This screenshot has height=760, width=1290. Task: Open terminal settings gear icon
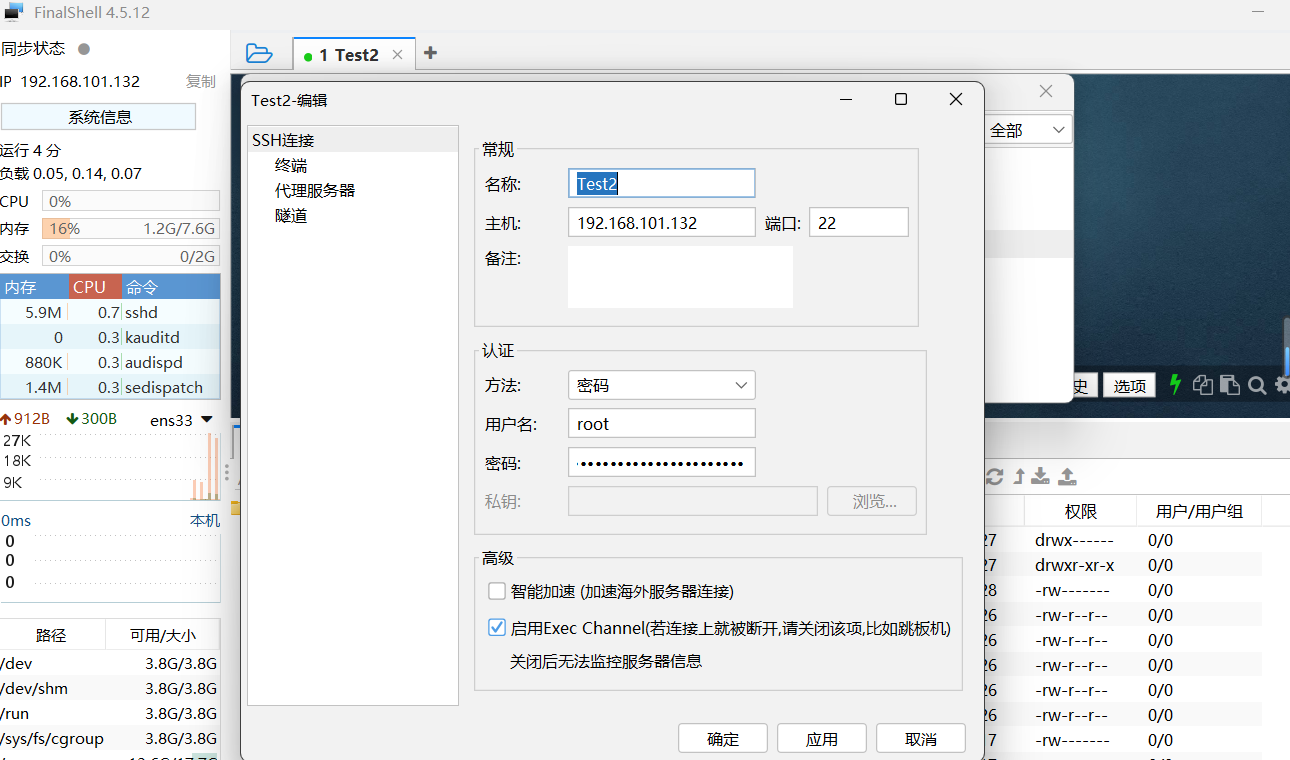click(1281, 385)
